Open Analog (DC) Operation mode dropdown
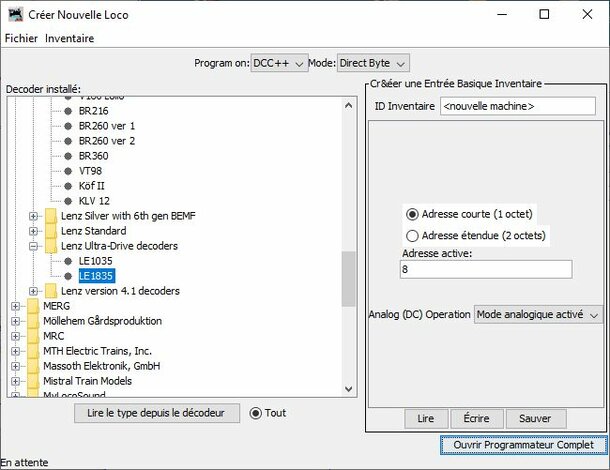This screenshot has width=610, height=470. tap(538, 314)
